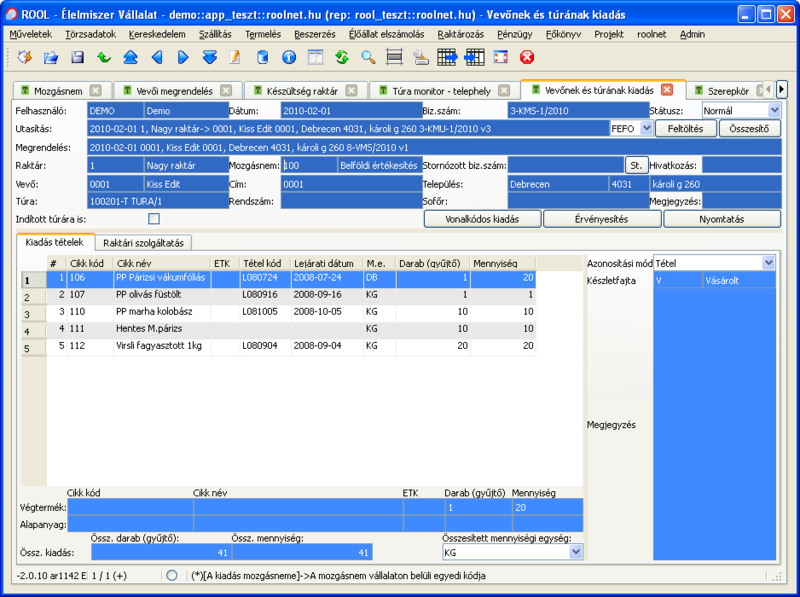Toggle the 'Indított túrára is' checkbox

coord(154,219)
